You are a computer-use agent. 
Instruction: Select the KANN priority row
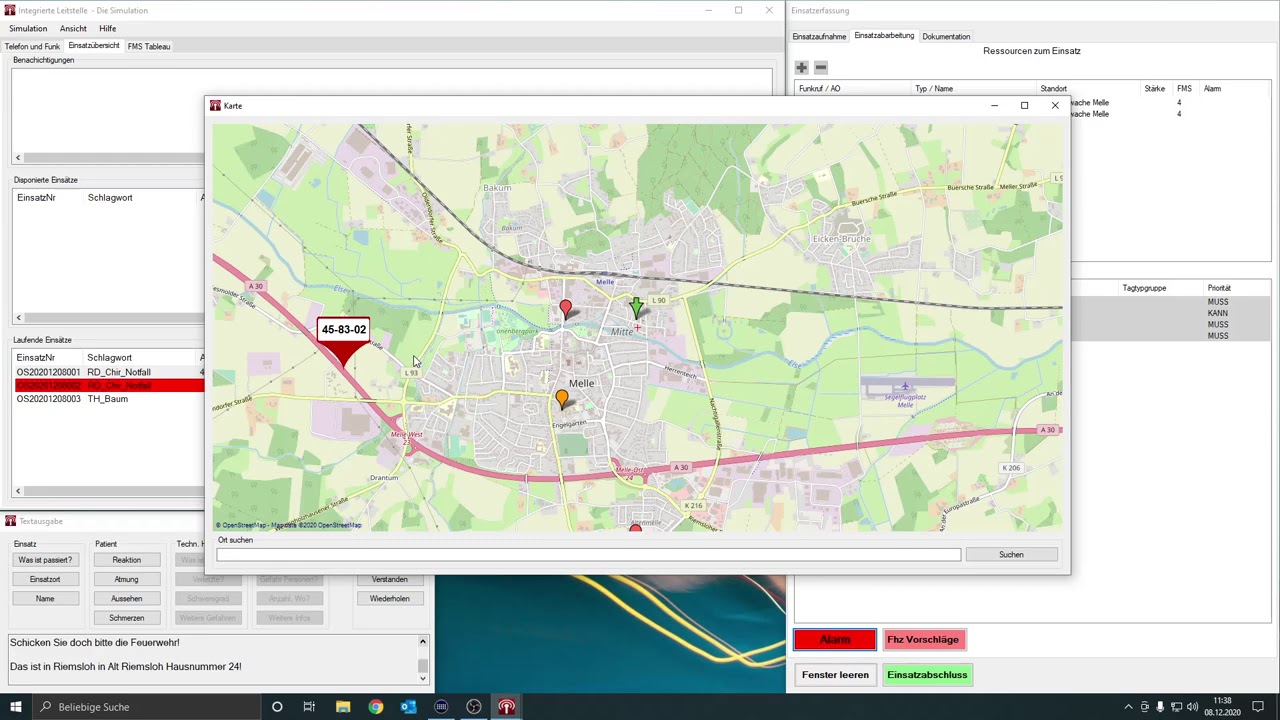[1171, 313]
